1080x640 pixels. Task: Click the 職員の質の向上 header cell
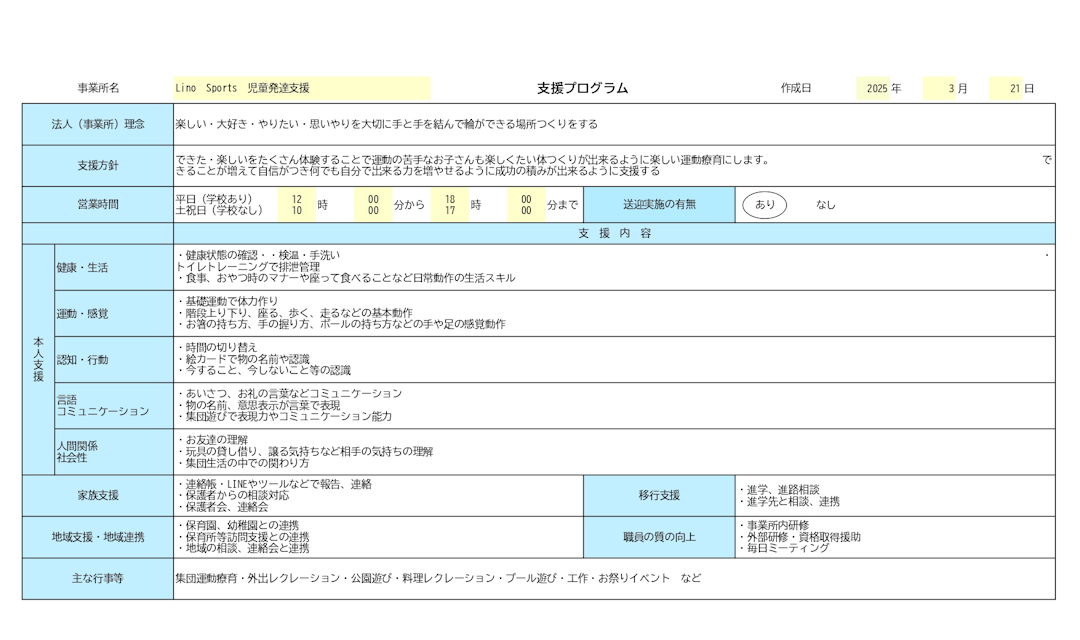click(659, 537)
